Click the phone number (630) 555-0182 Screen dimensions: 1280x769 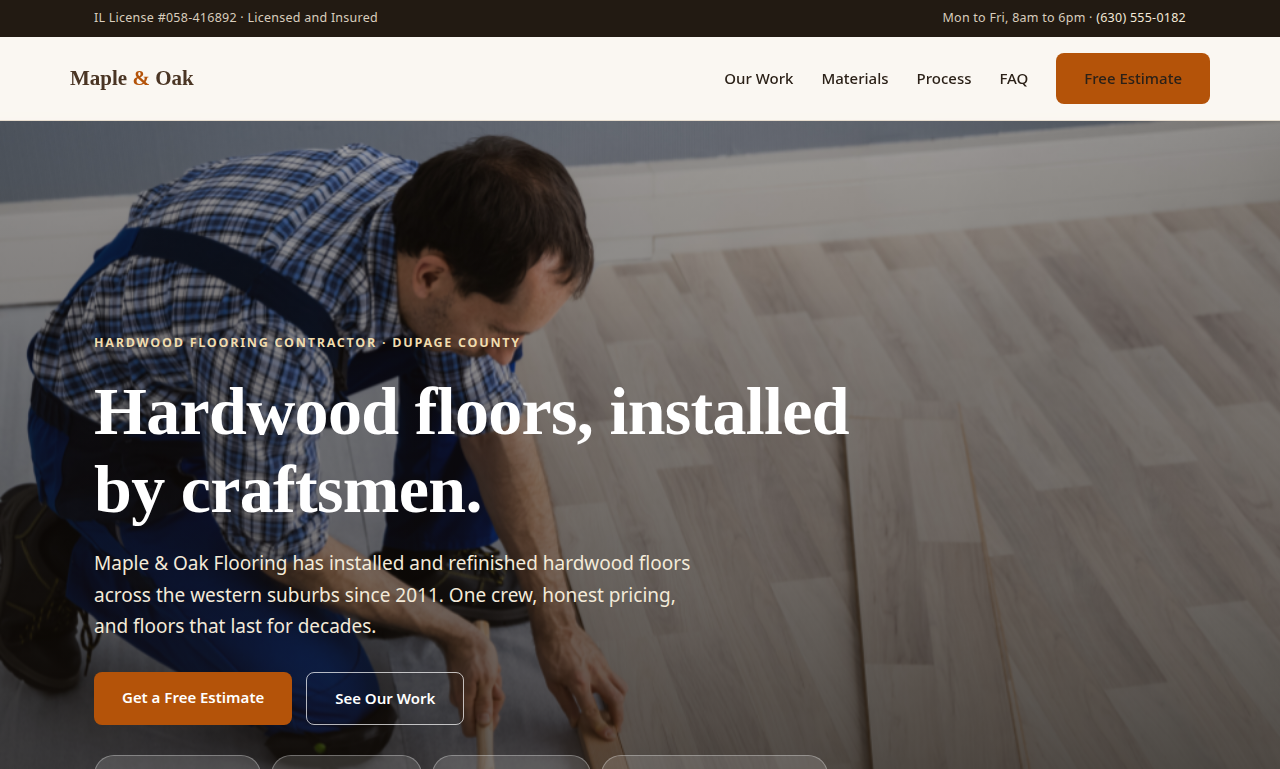pyautogui.click(x=1141, y=18)
